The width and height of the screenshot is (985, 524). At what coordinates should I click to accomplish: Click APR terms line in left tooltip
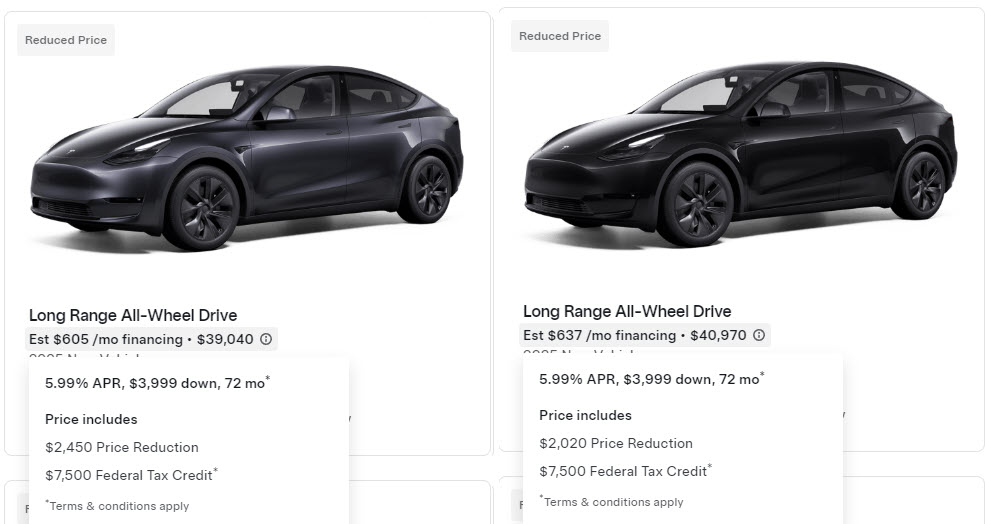pos(157,383)
